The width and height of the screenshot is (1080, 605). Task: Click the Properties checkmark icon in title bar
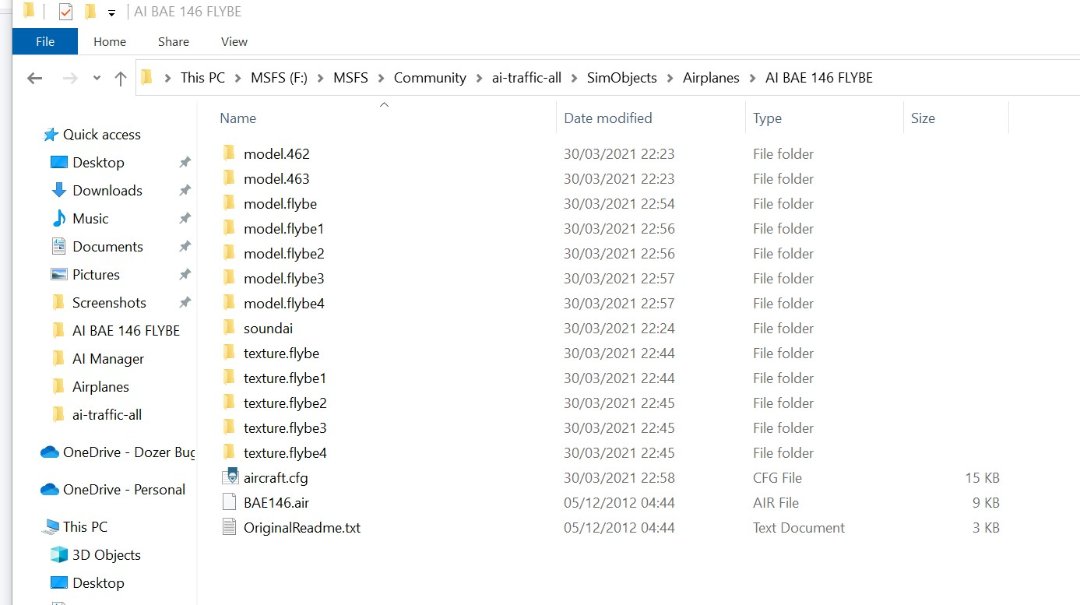pos(65,12)
